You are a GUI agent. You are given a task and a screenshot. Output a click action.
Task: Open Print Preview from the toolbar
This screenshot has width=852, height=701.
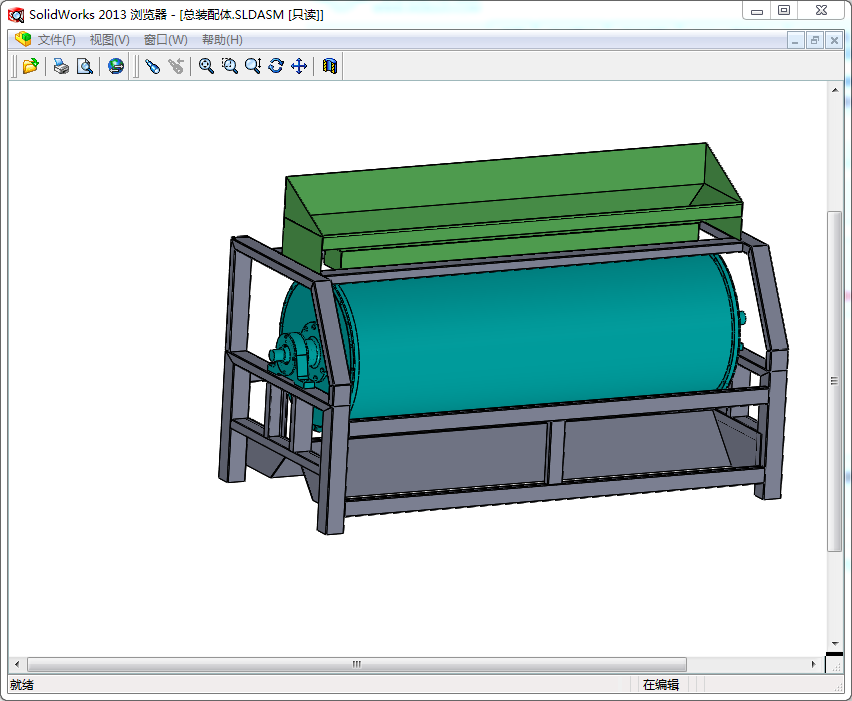pyautogui.click(x=85, y=65)
